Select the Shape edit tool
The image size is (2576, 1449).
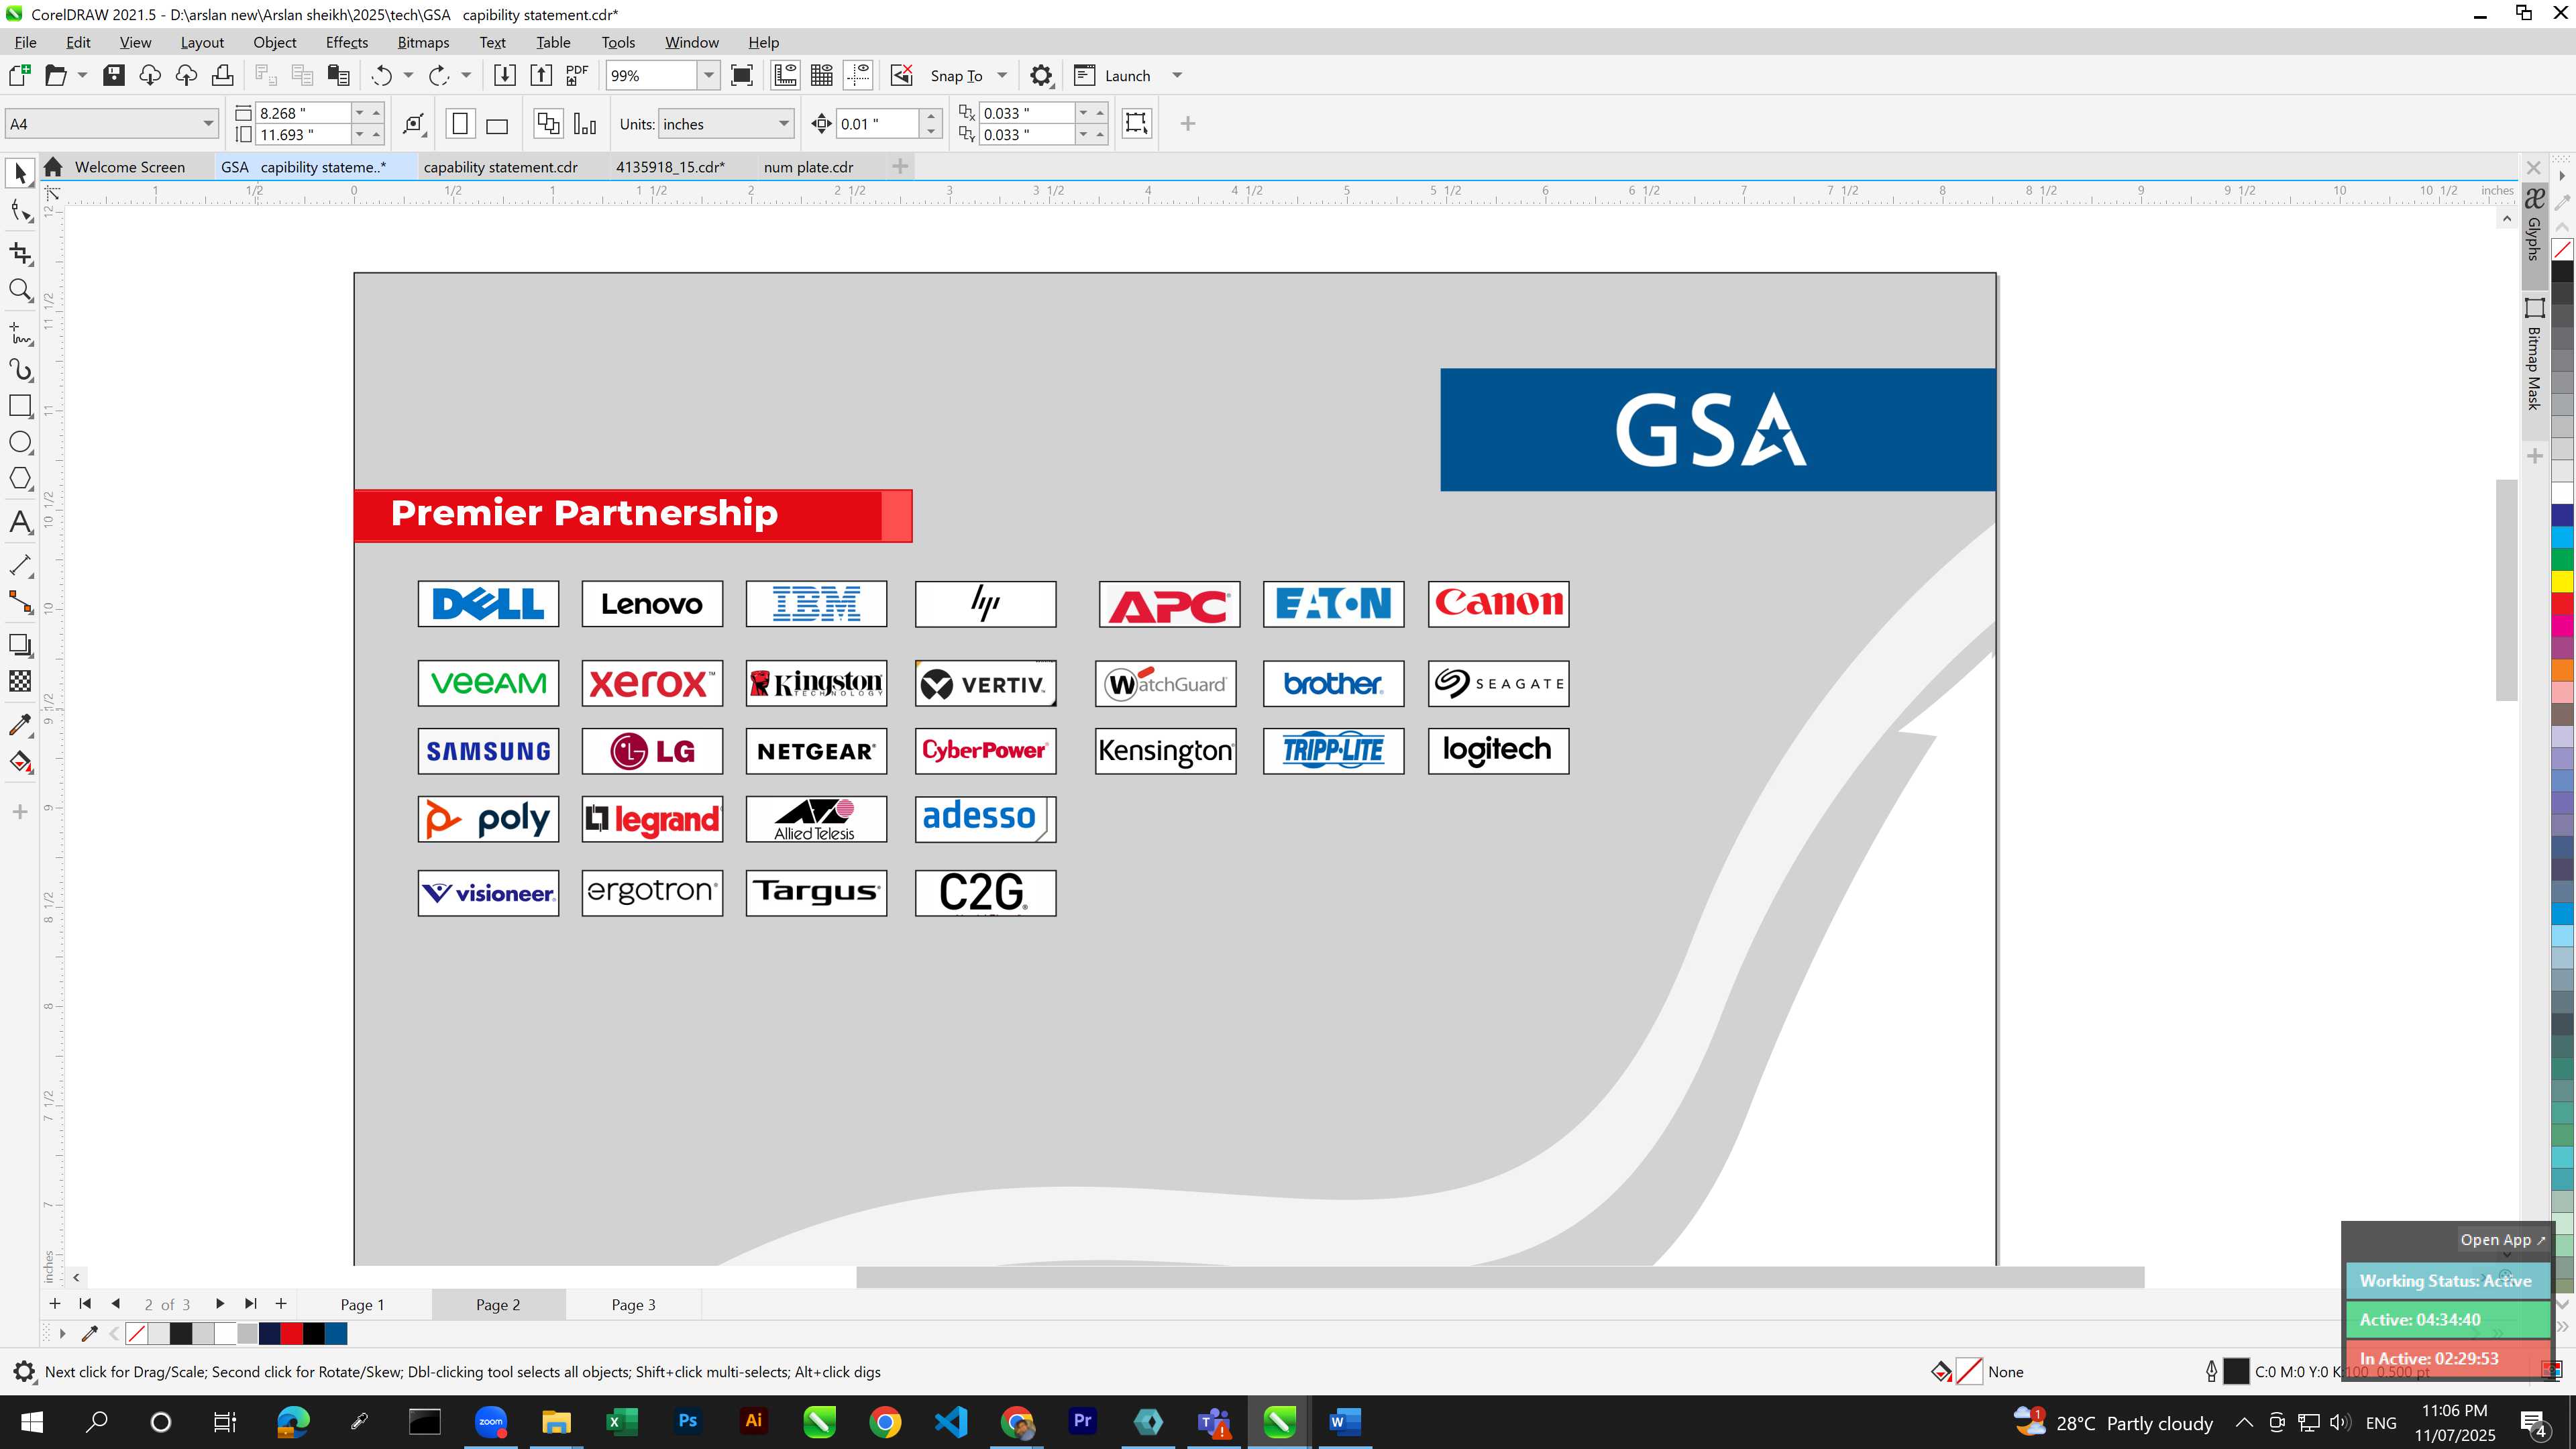[x=20, y=211]
